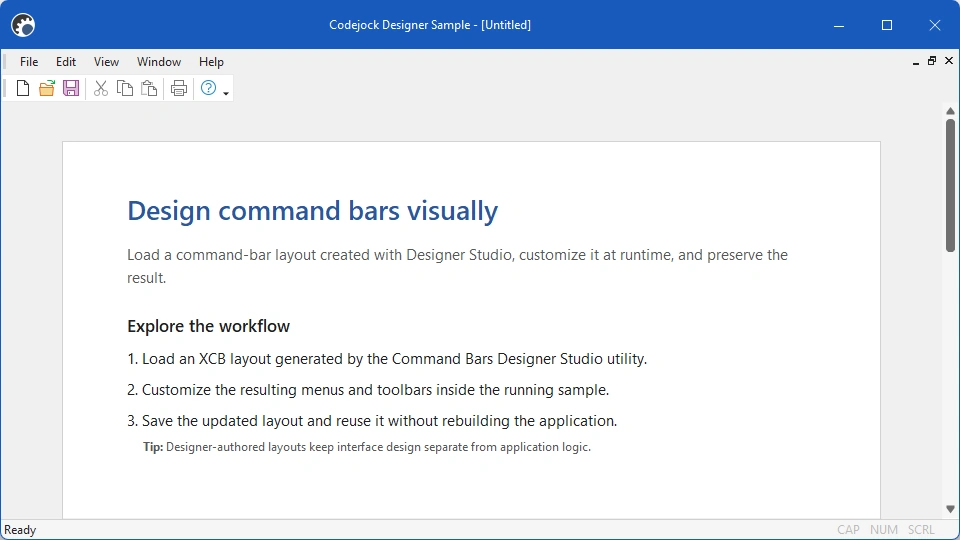960x540 pixels.
Task: Close the inner Untitled document
Action: (x=949, y=60)
